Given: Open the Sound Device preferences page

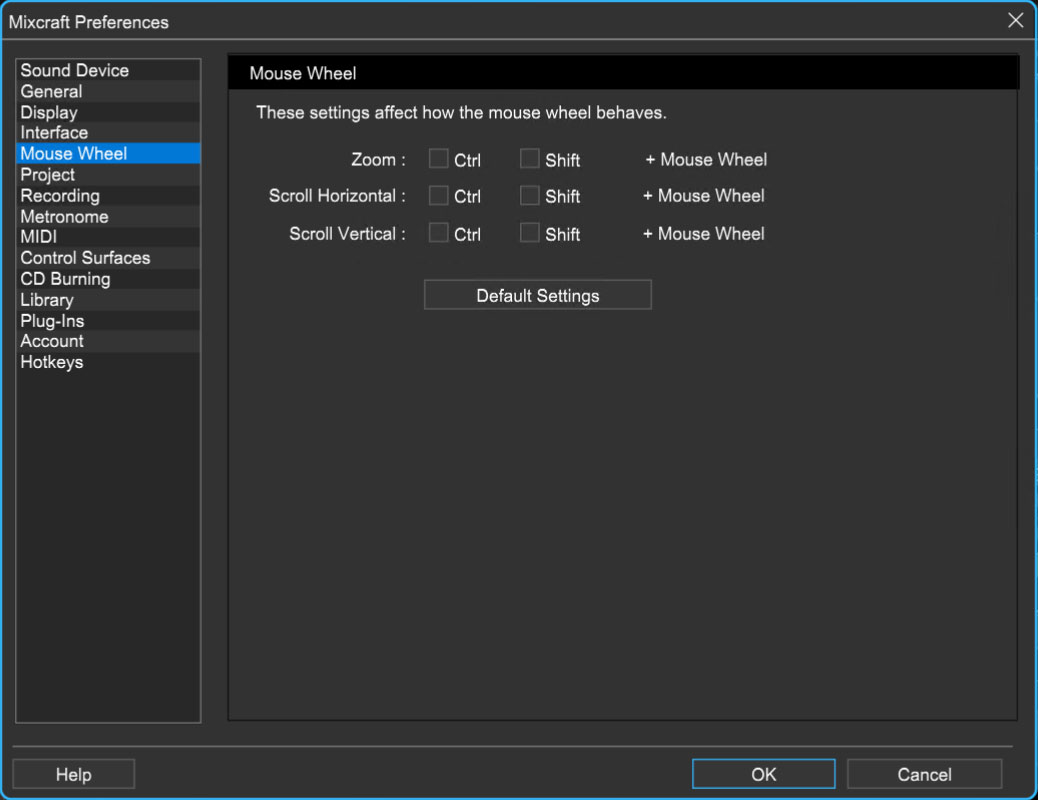Looking at the screenshot, I should 108,70.
